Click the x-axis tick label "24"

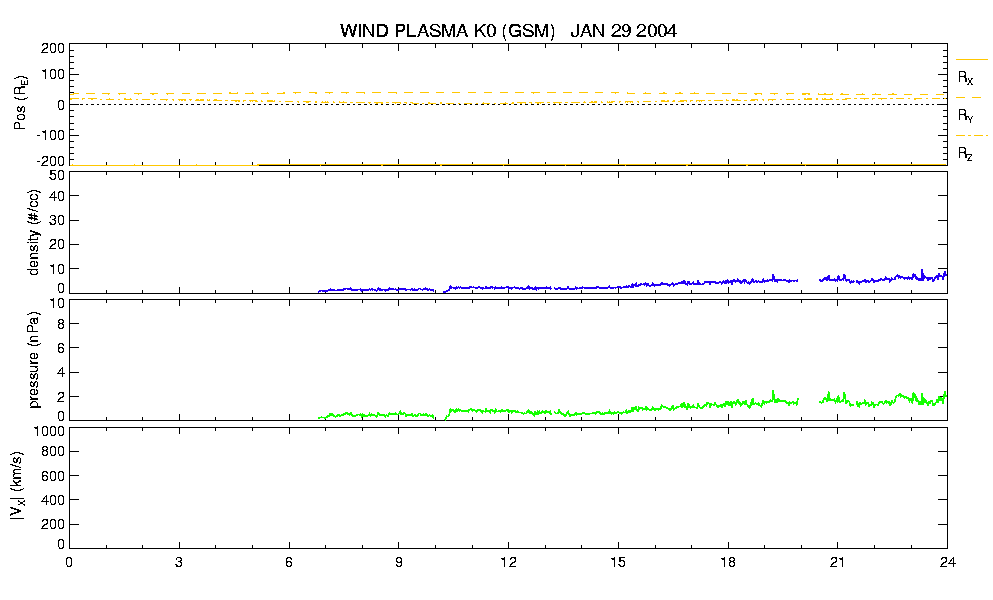coord(947,562)
